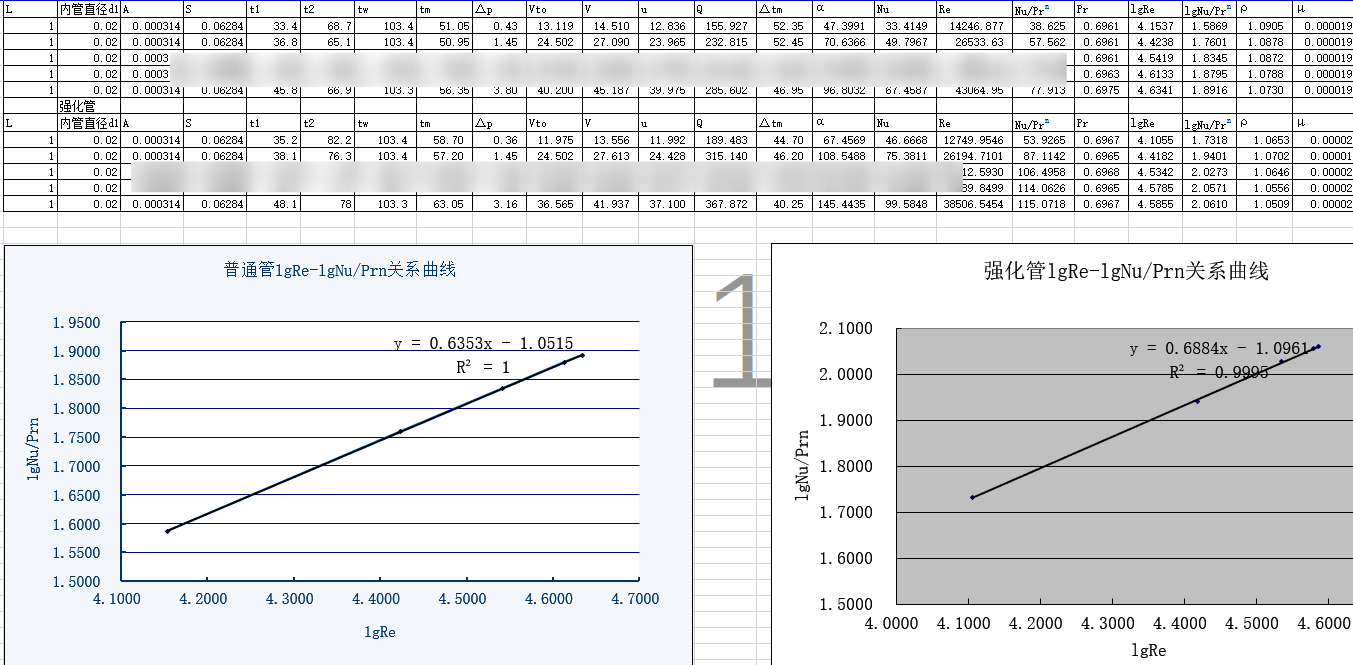This screenshot has width=1353, height=665.
Task: Click the 2.1000 vertical axis label
Action: pyautogui.click(x=845, y=329)
